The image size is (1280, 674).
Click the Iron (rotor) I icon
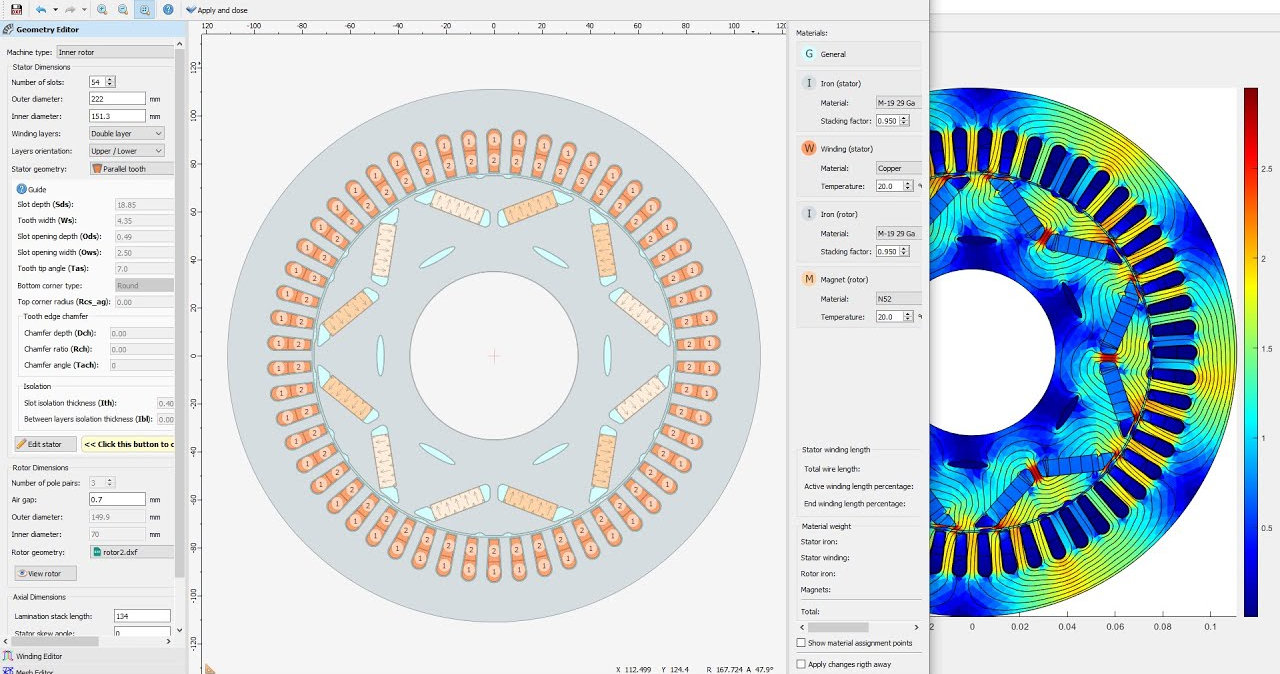coord(810,214)
